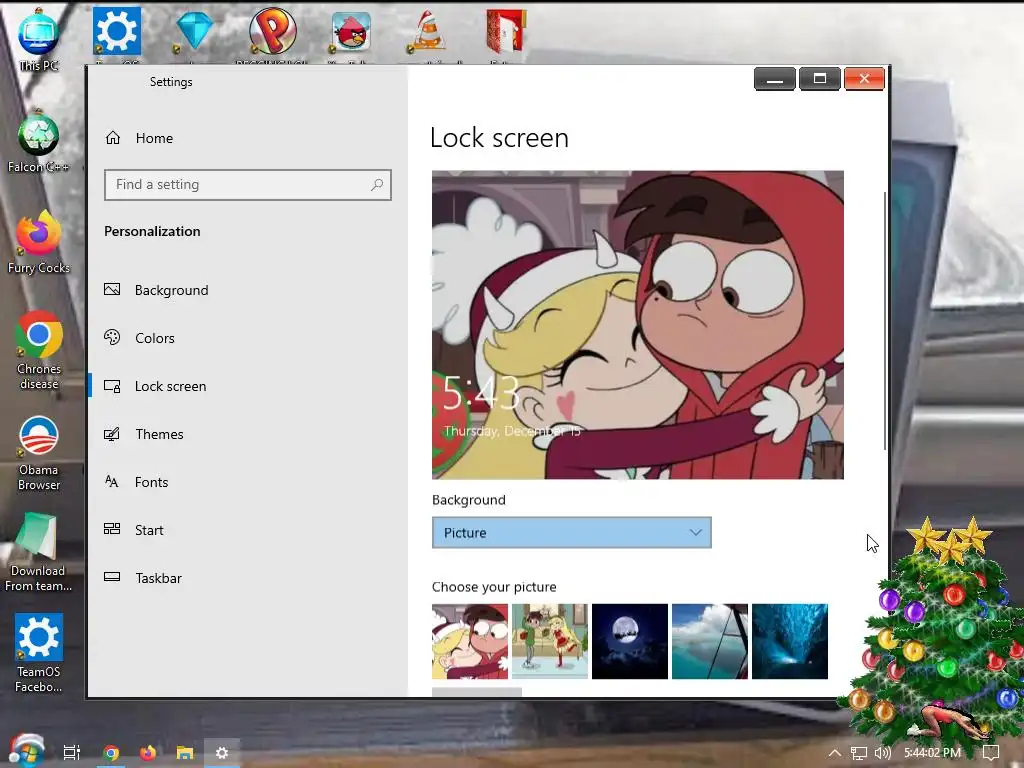Open the TeamOS Facebook gear shortcut
The image size is (1024, 768).
pos(39,653)
